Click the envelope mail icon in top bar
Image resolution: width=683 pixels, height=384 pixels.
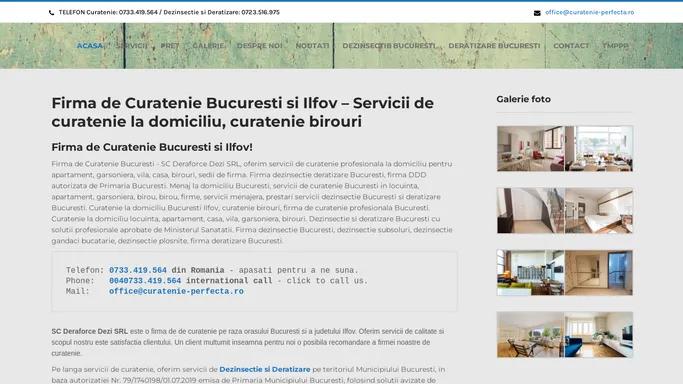coord(537,13)
